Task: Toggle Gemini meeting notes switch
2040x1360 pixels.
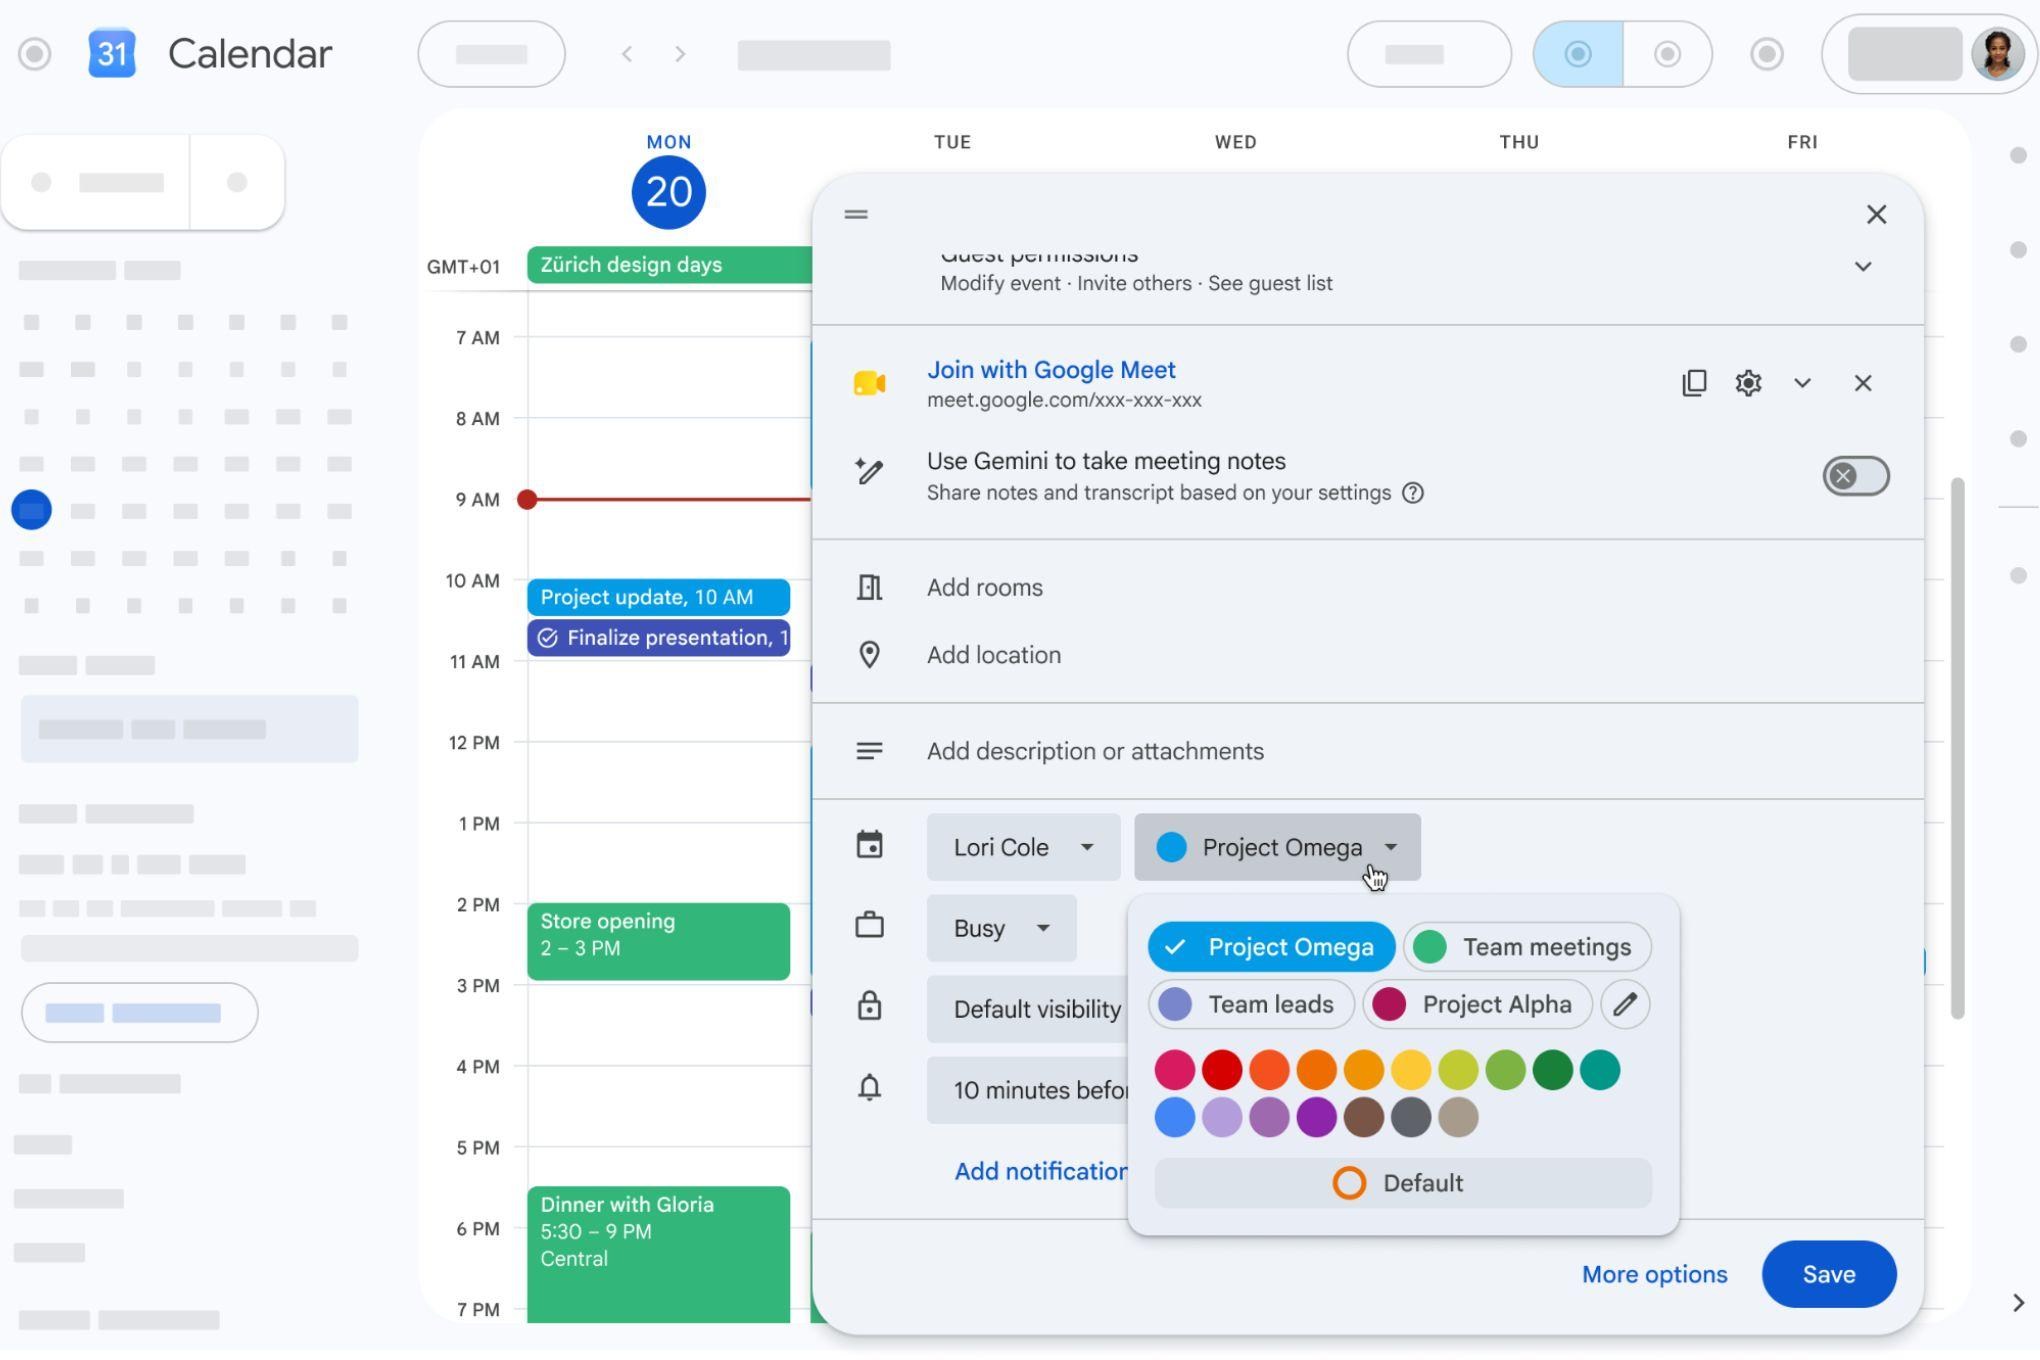Action: [x=1856, y=476]
